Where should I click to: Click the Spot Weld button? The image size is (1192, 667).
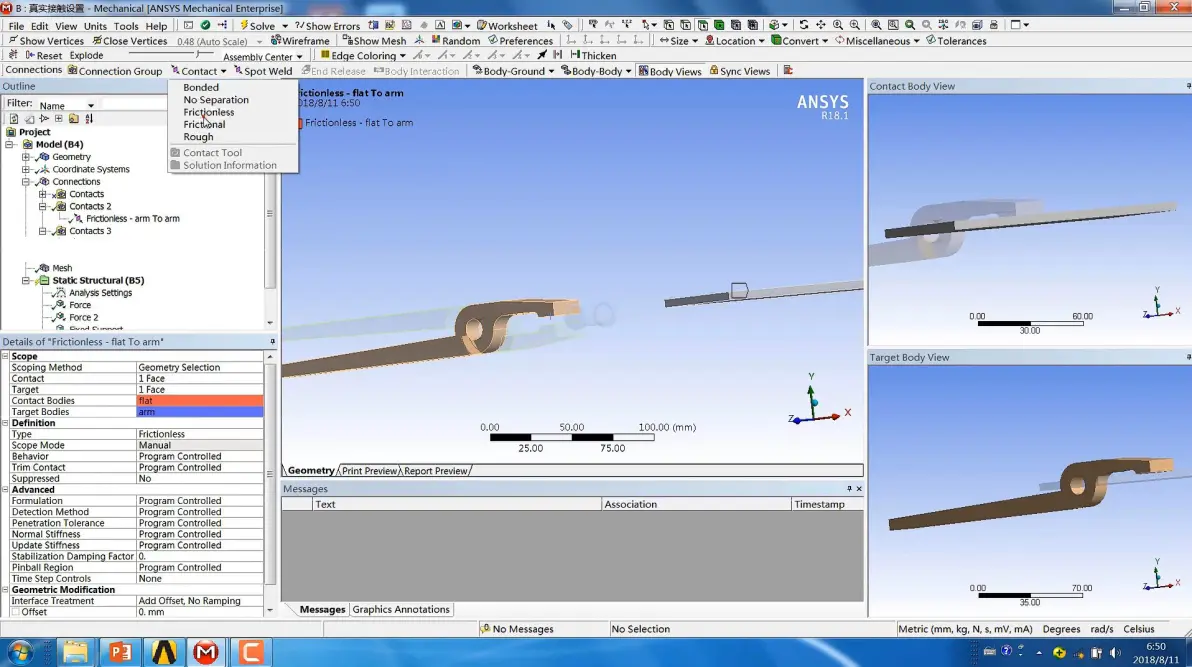point(263,71)
